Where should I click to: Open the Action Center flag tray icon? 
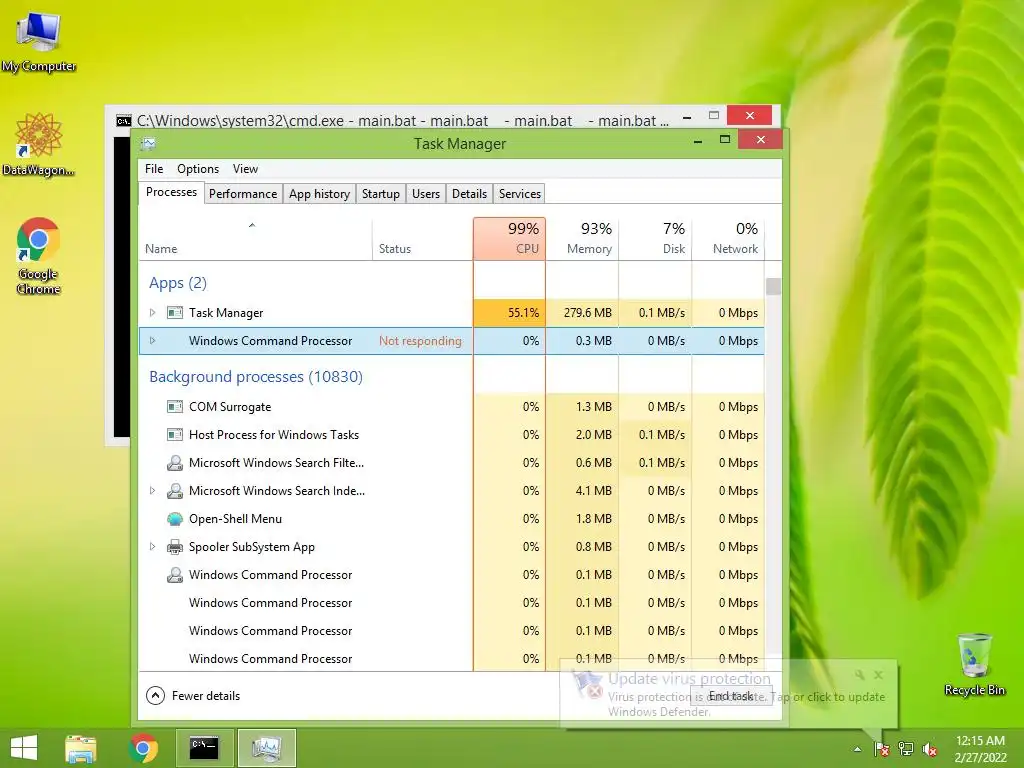882,749
